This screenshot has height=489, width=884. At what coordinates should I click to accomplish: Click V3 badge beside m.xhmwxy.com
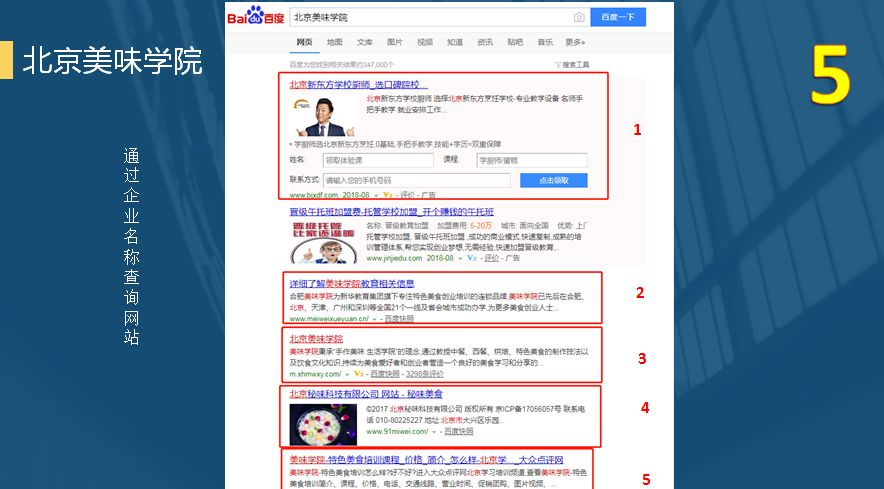coord(359,374)
